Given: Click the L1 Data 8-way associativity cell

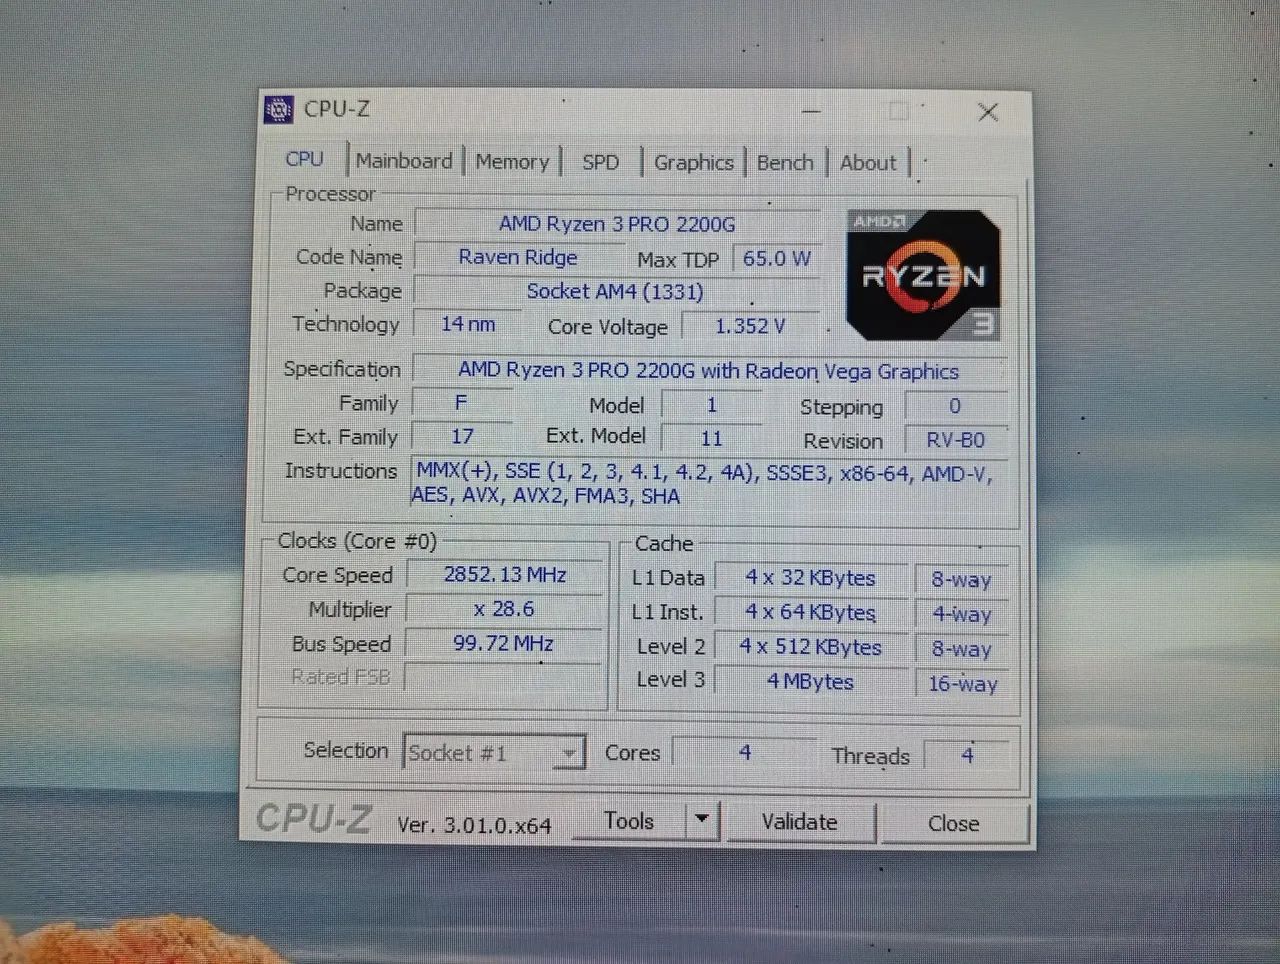Looking at the screenshot, I should click(961, 580).
